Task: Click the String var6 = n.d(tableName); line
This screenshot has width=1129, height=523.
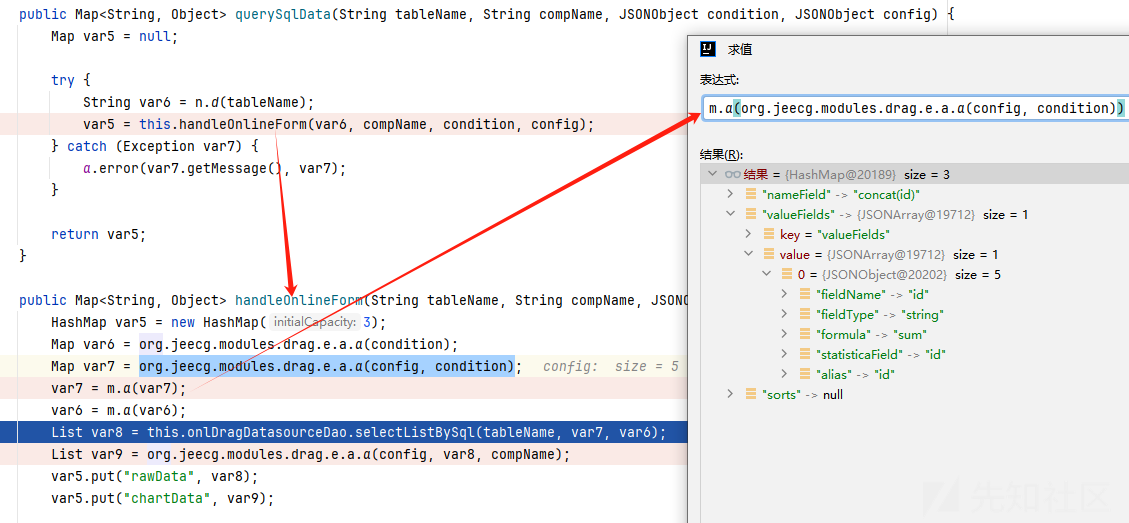Action: pyautogui.click(x=199, y=102)
